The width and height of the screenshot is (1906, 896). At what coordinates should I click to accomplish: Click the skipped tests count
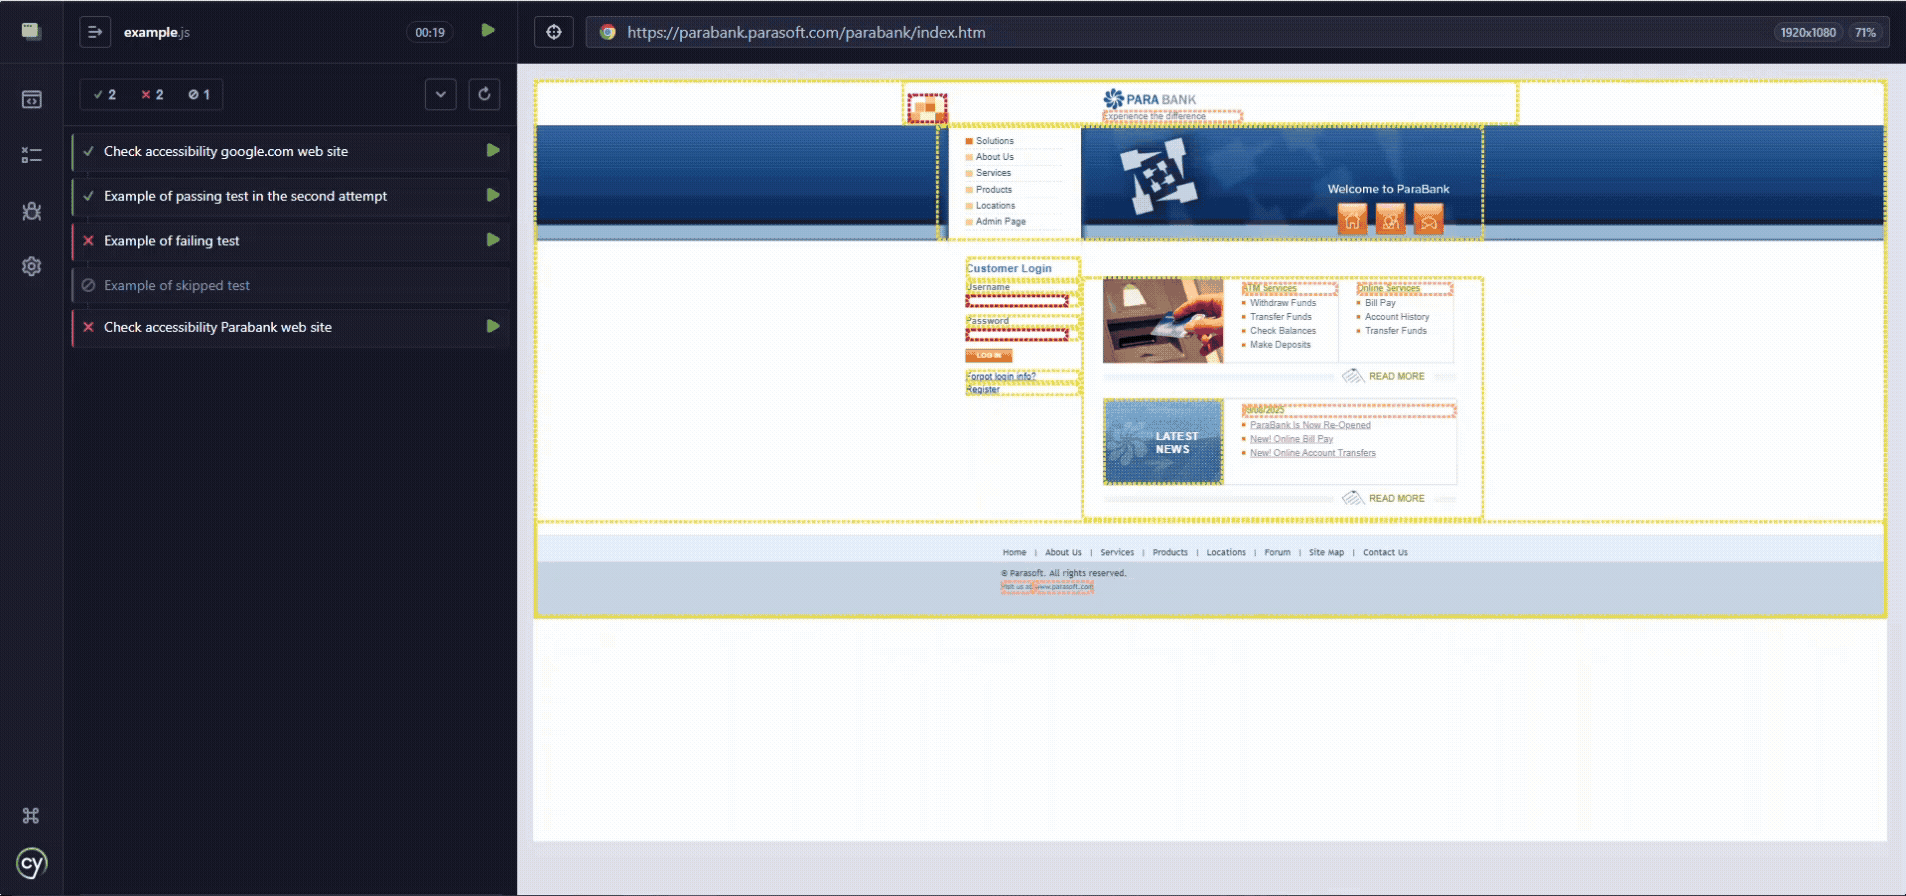click(x=199, y=94)
